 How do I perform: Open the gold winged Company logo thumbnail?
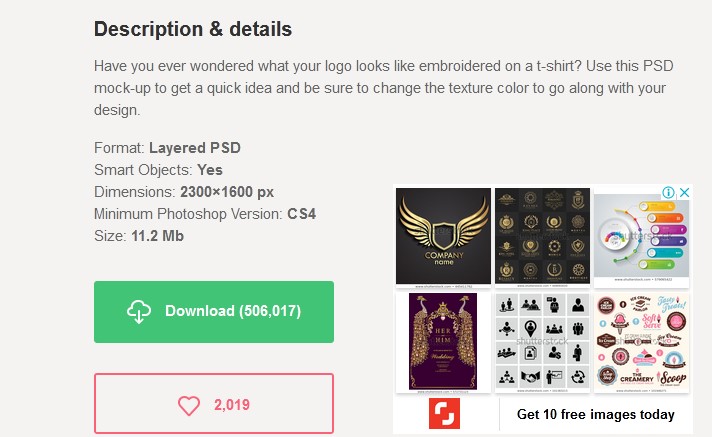pos(443,237)
